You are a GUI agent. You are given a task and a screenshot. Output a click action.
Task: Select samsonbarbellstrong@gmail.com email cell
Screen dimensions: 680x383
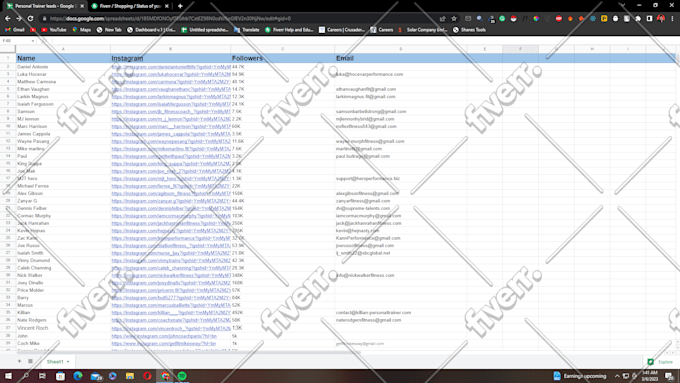click(401, 111)
